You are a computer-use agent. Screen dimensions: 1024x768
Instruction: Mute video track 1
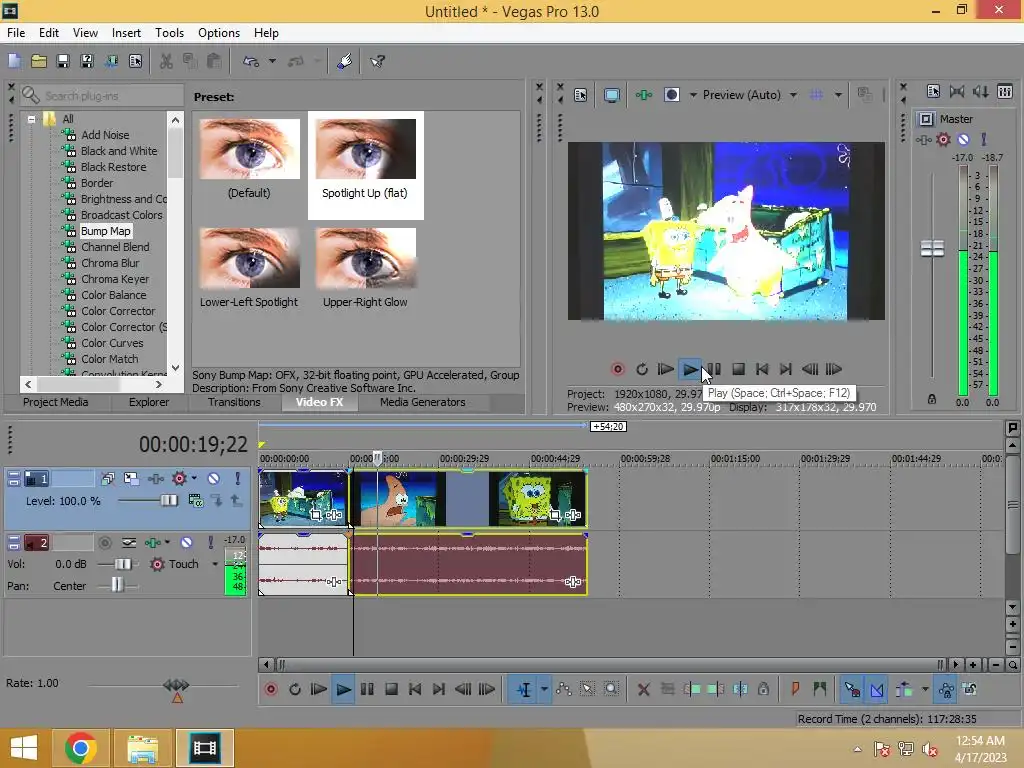pyautogui.click(x=214, y=479)
